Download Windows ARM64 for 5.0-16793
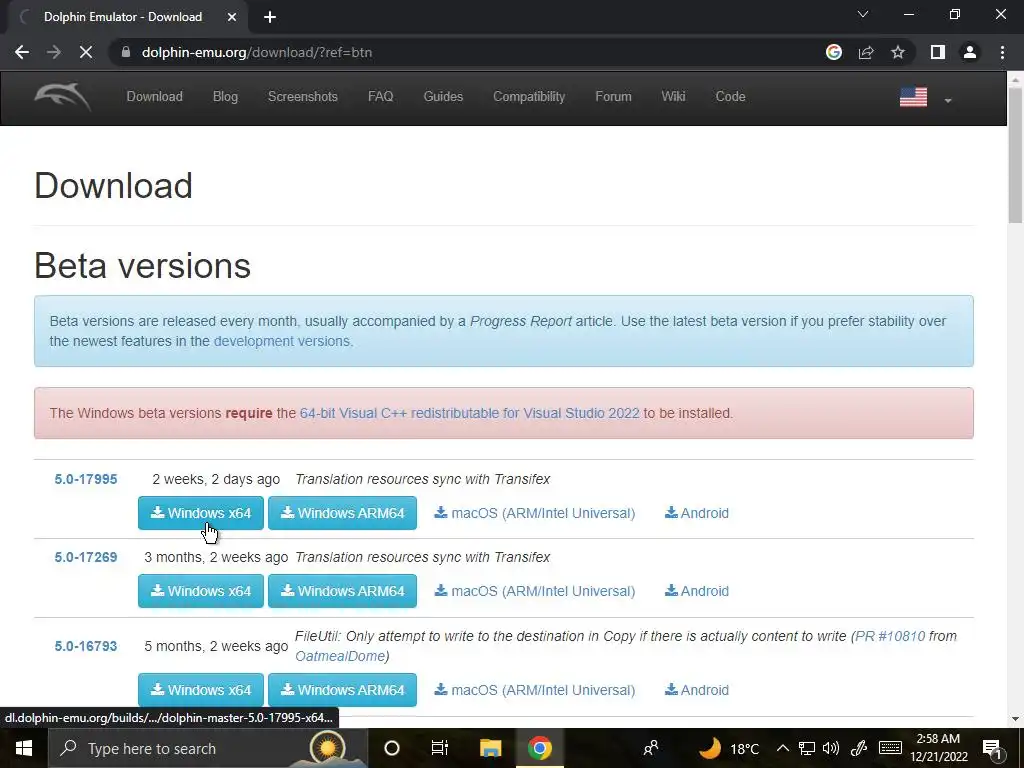1024x768 pixels. point(342,690)
